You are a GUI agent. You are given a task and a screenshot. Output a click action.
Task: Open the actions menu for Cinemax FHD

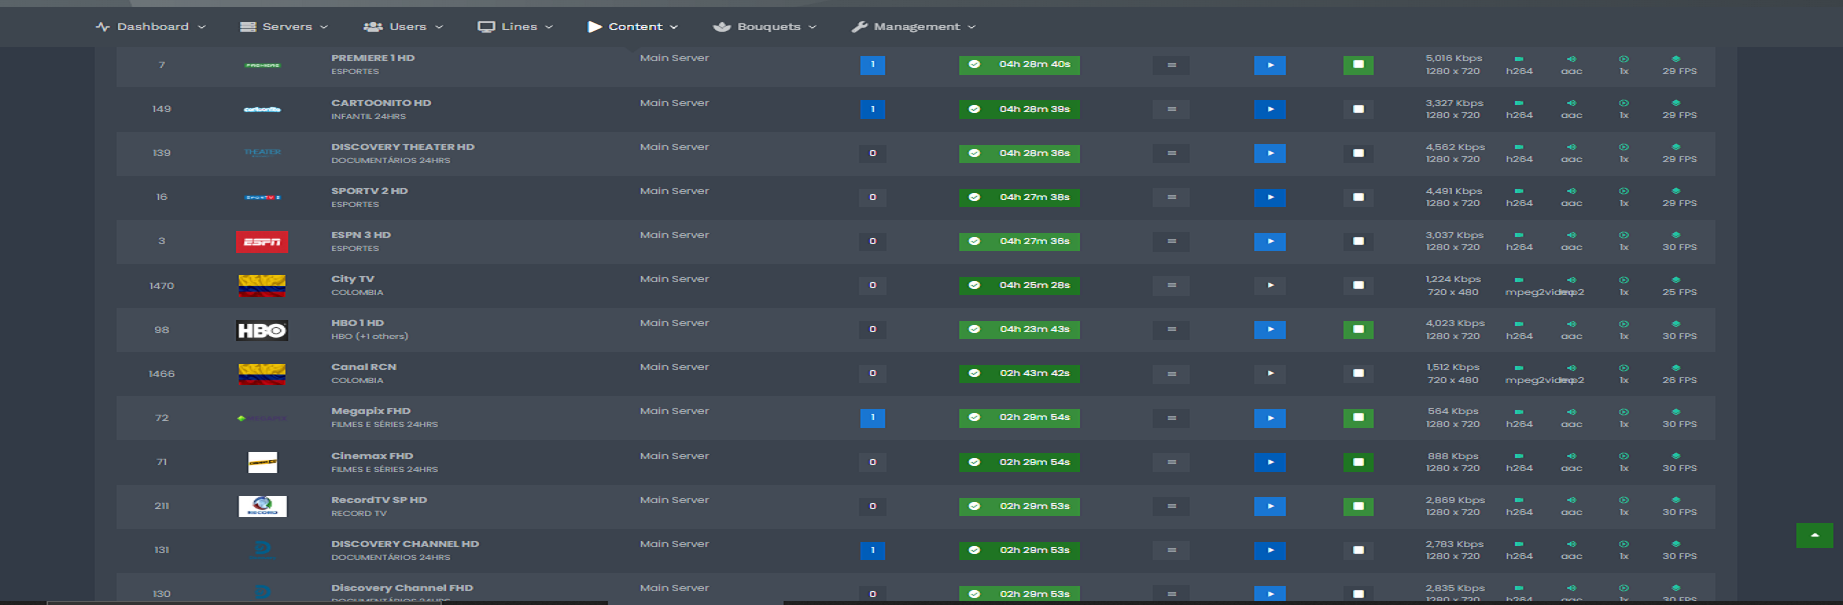tap(1171, 462)
